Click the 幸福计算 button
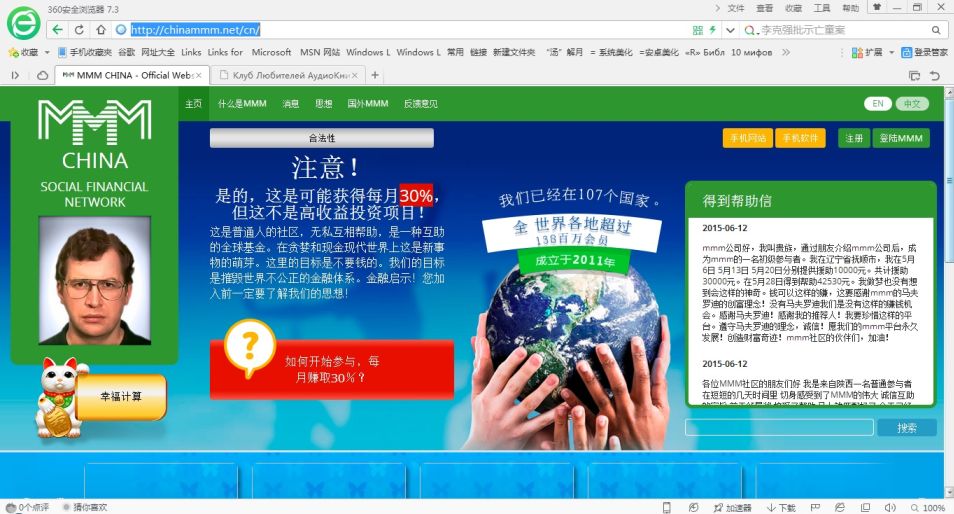Image resolution: width=954 pixels, height=514 pixels. coord(121,397)
